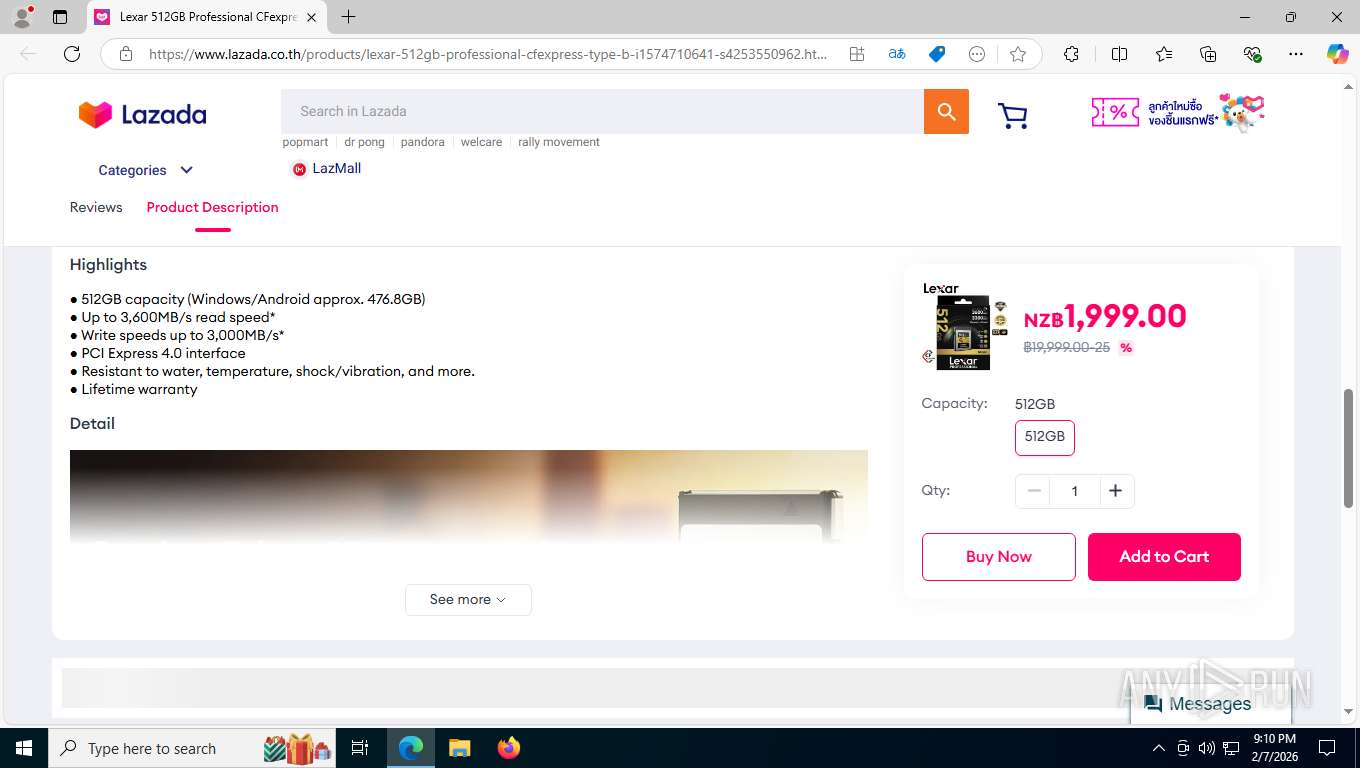
Task: Open the Copilot icon
Action: pyautogui.click(x=1337, y=54)
